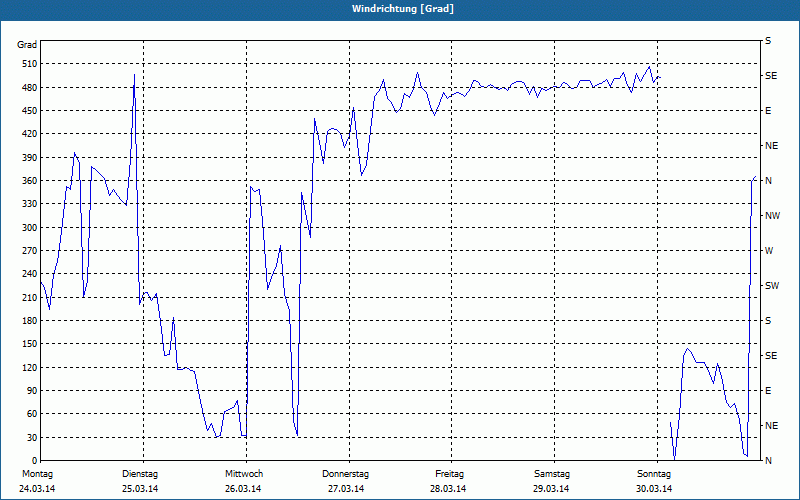
Task: Click the y-axis value 270
Action: [x=30, y=251]
